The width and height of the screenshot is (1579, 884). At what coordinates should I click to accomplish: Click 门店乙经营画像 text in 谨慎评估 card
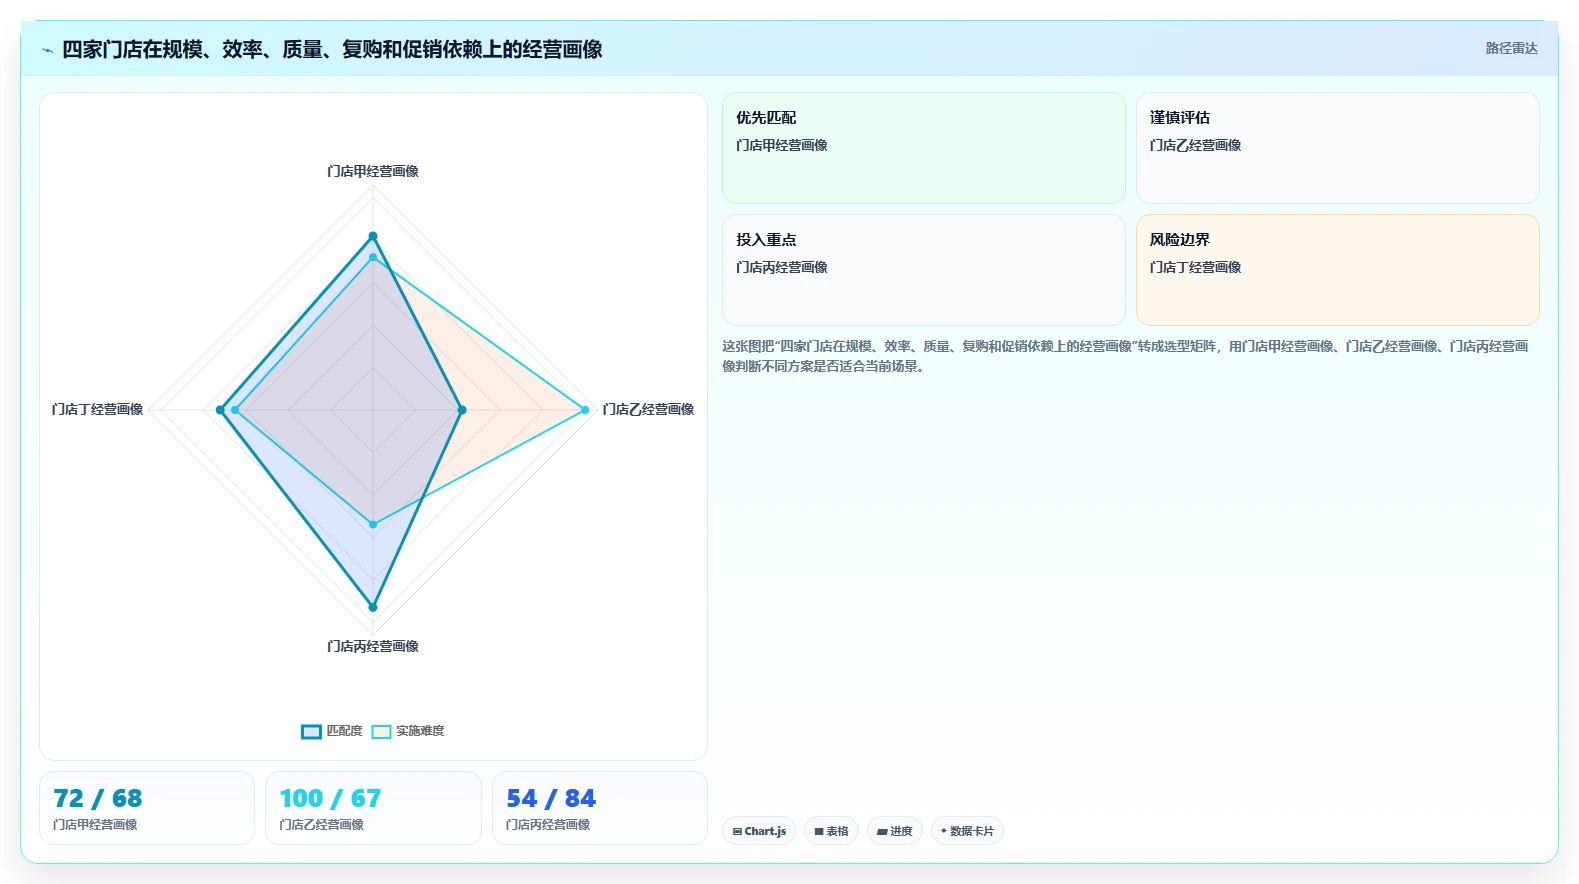(x=1196, y=146)
